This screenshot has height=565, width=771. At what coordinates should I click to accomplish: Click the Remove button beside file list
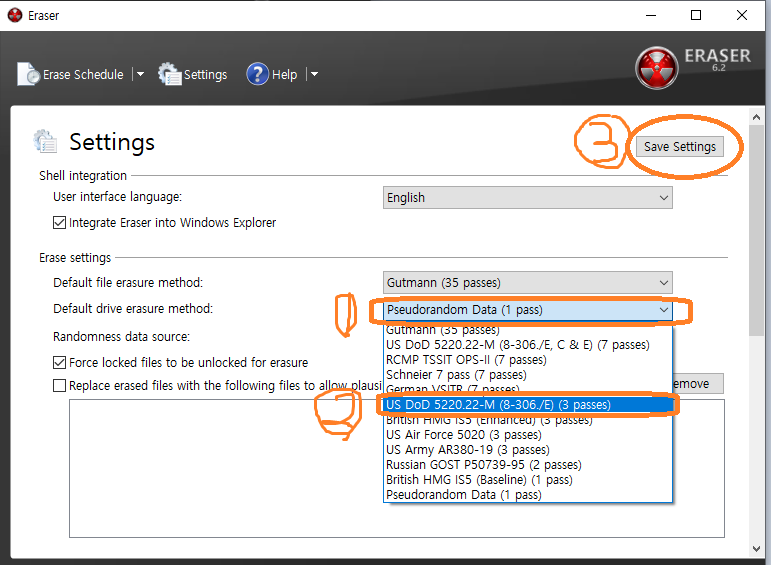[698, 384]
